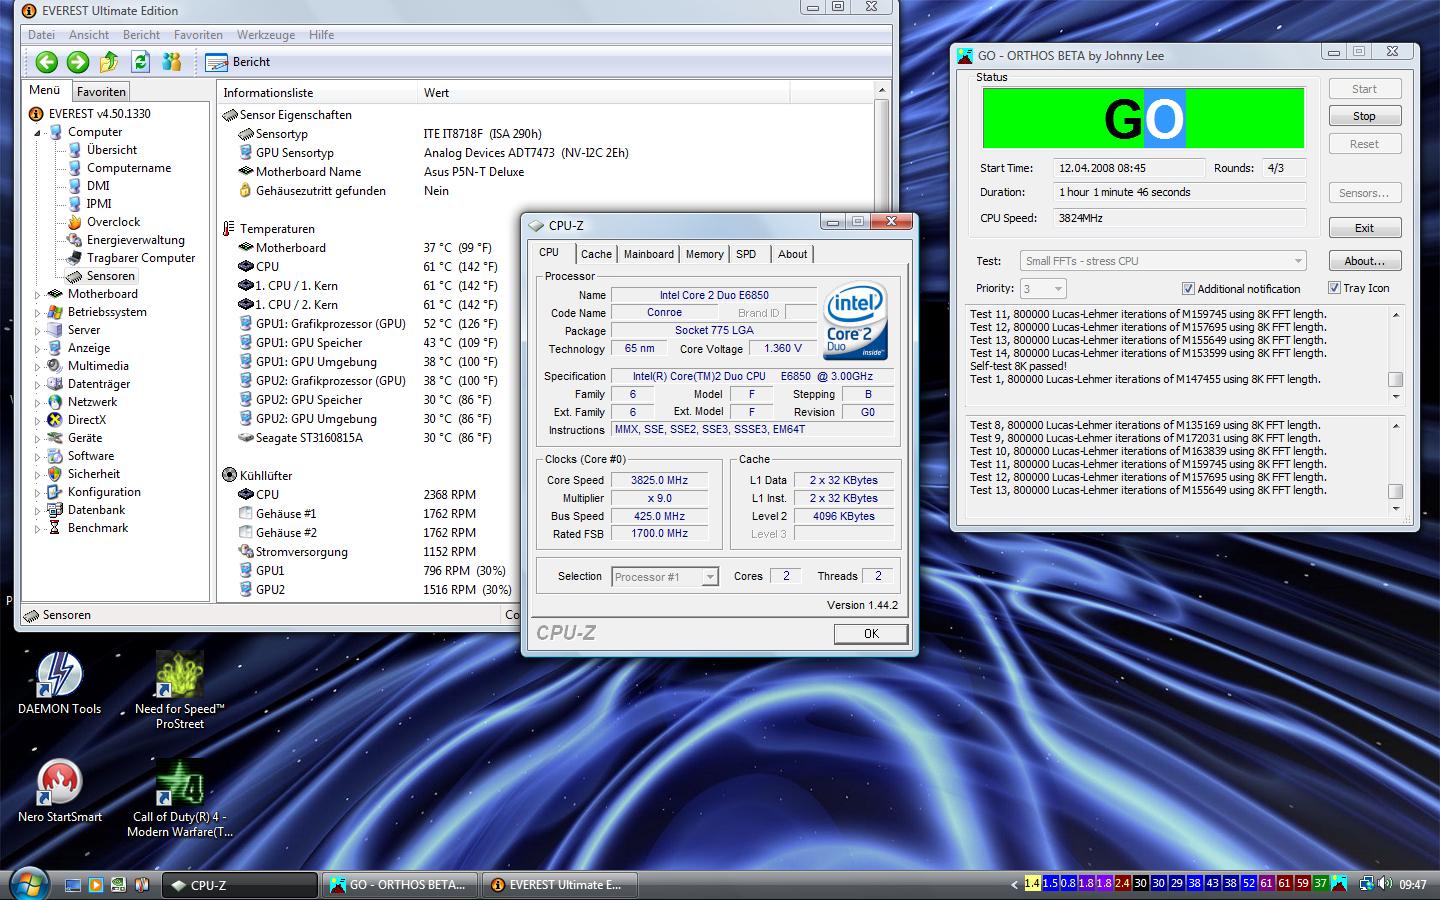Image resolution: width=1440 pixels, height=900 pixels.
Task: Click scrollbar thumb of upper ORTHOS log
Action: coord(1395,379)
